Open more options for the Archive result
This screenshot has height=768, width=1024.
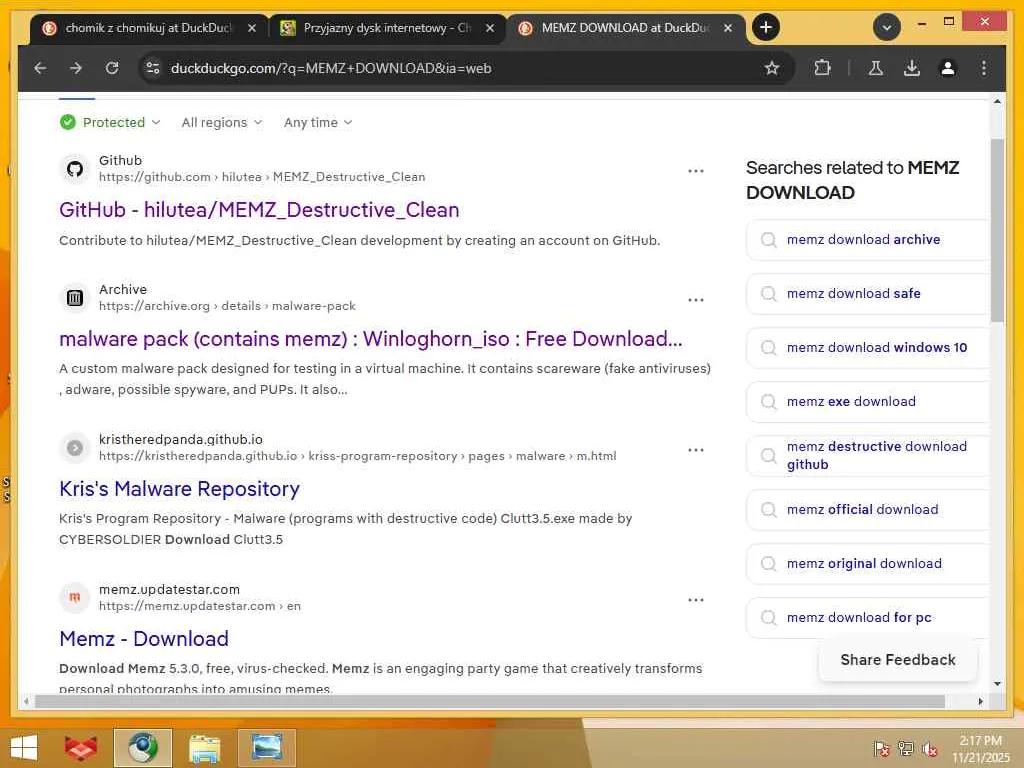coord(696,300)
